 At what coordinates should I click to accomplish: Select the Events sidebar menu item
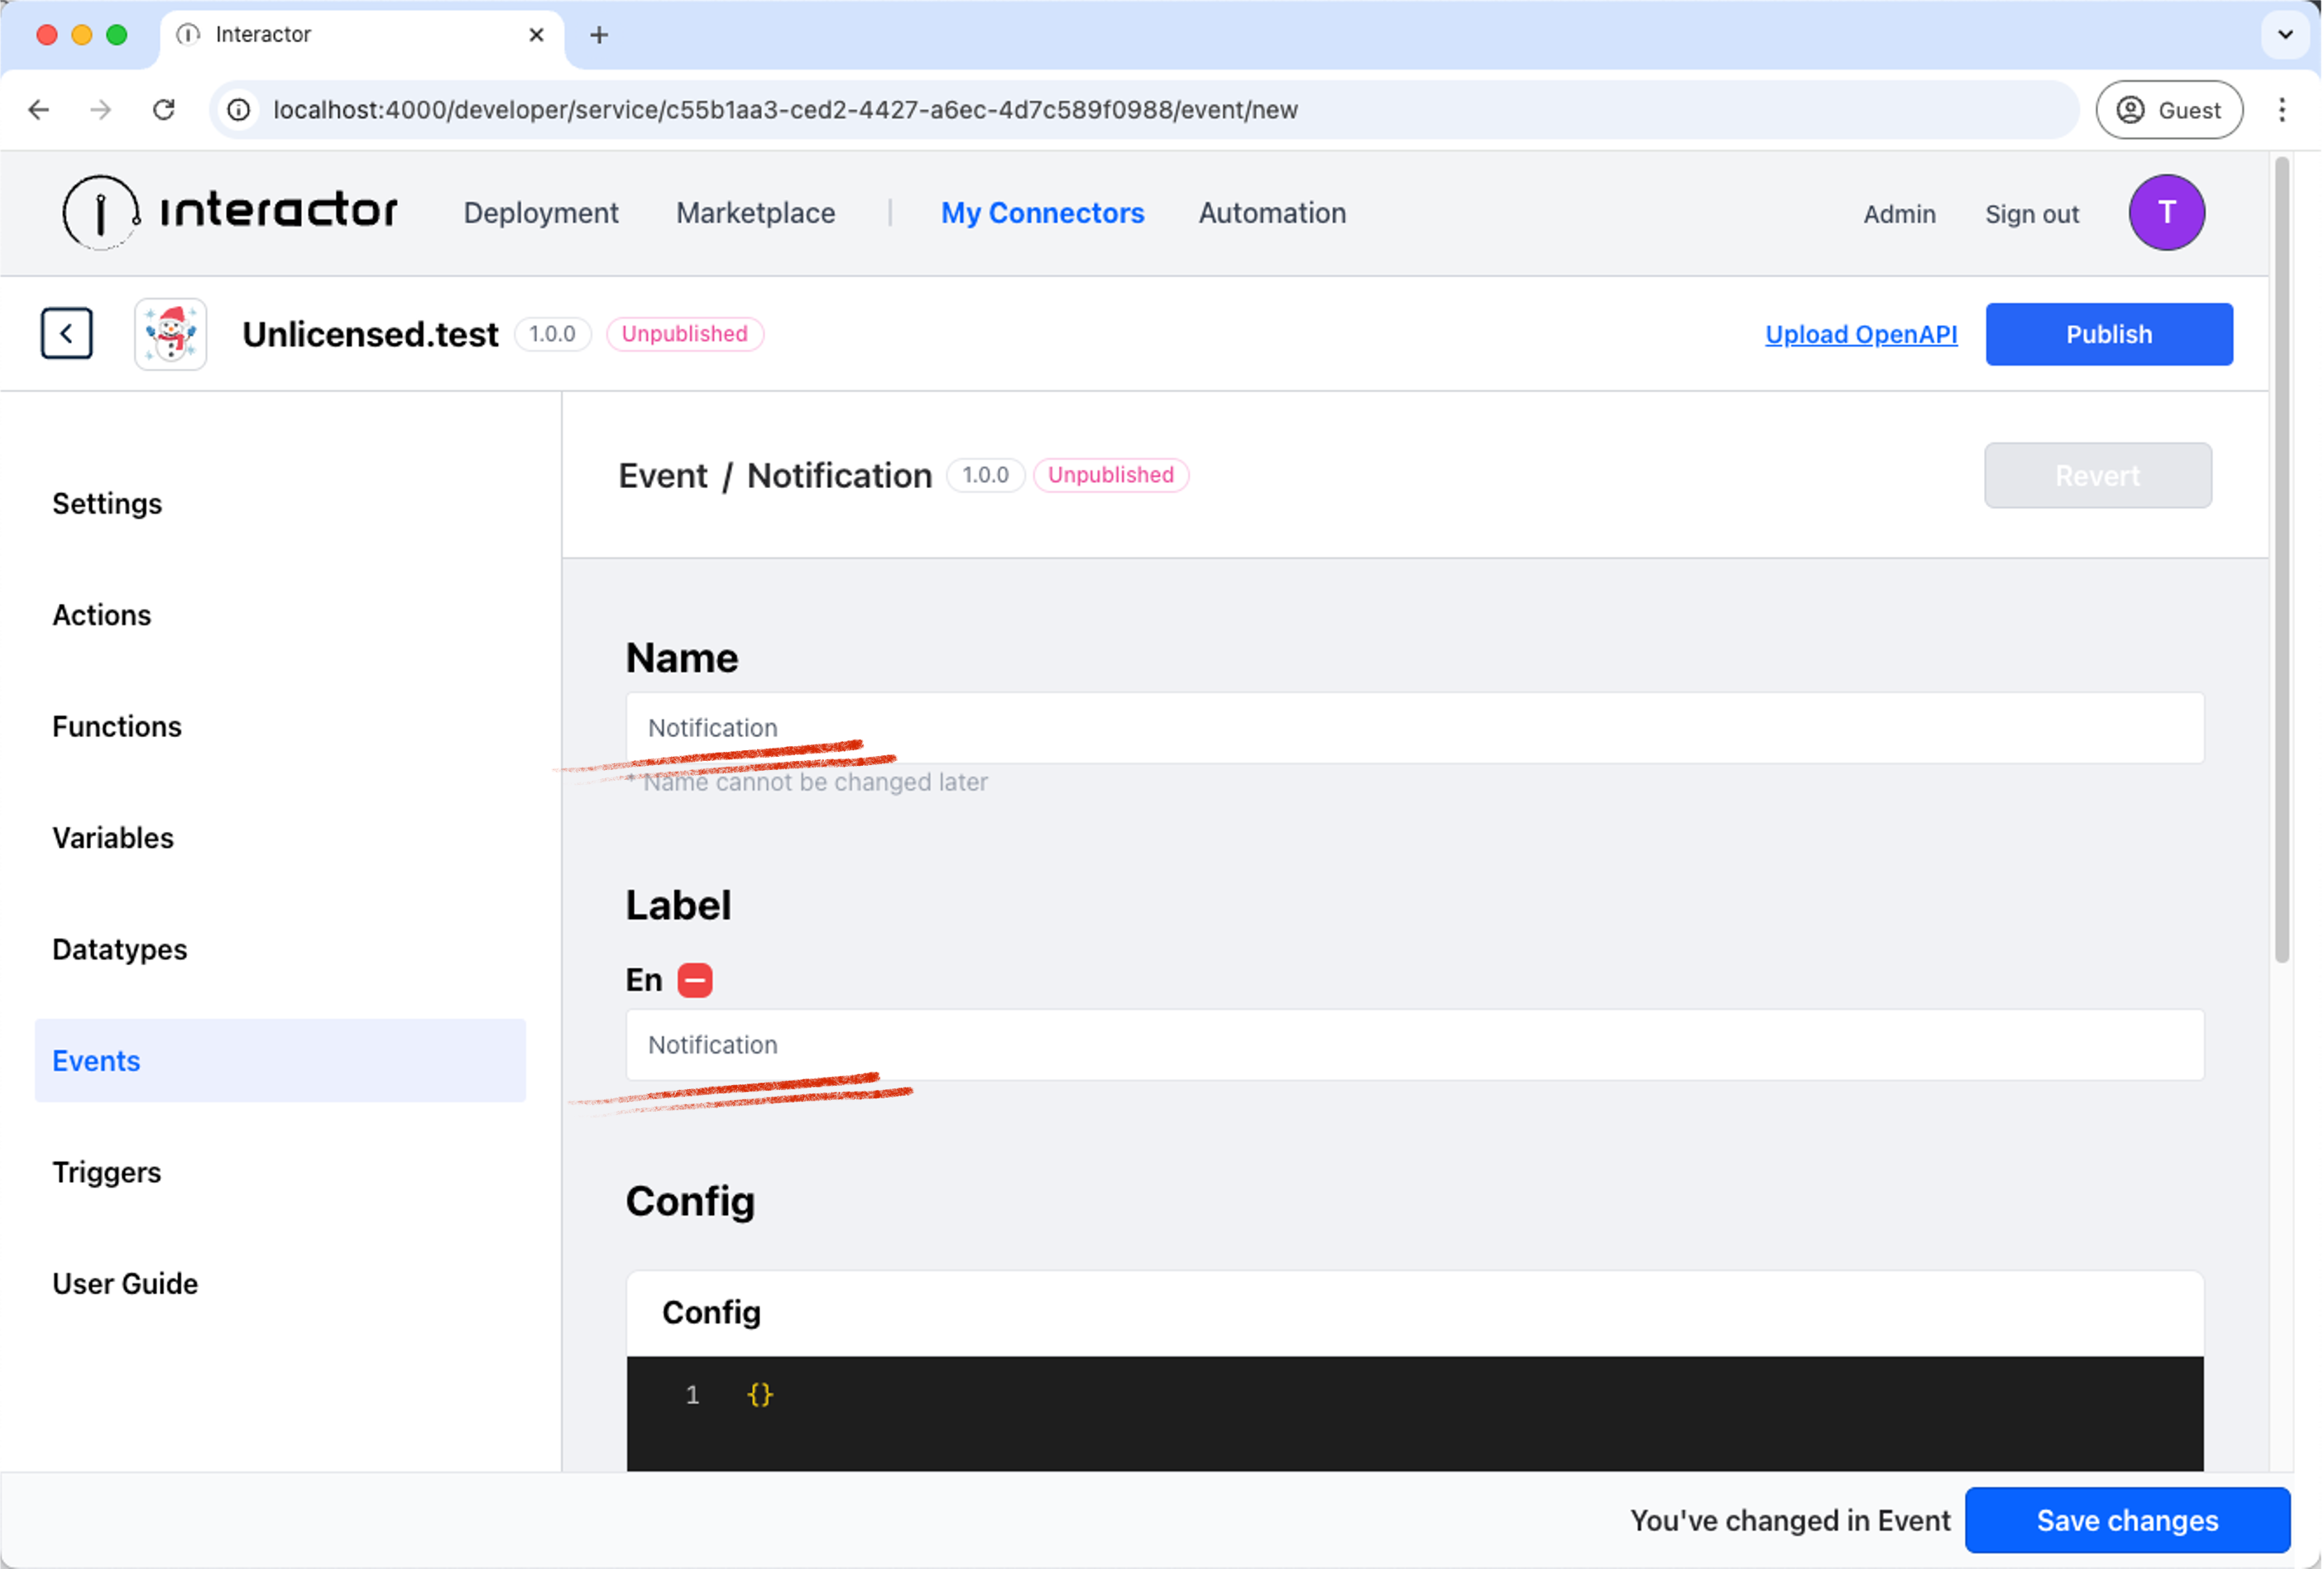(94, 1060)
